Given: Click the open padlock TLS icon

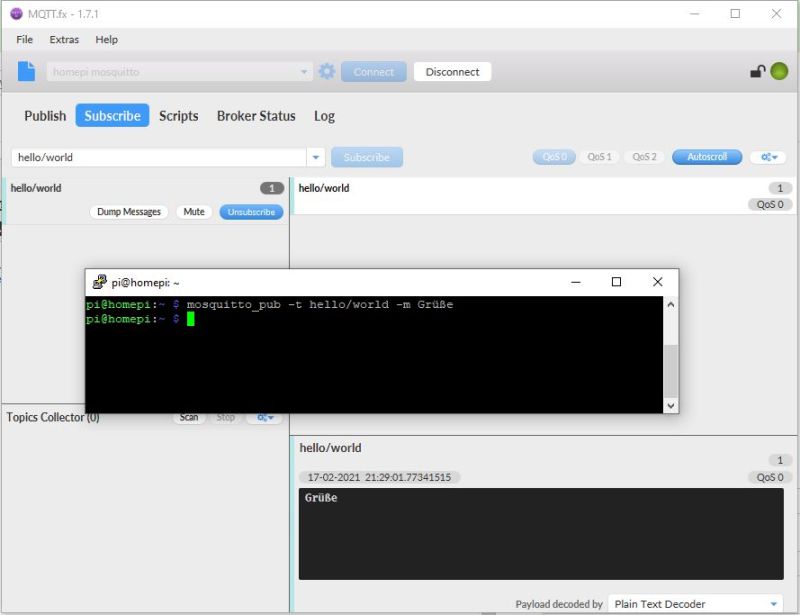Looking at the screenshot, I should 758,71.
